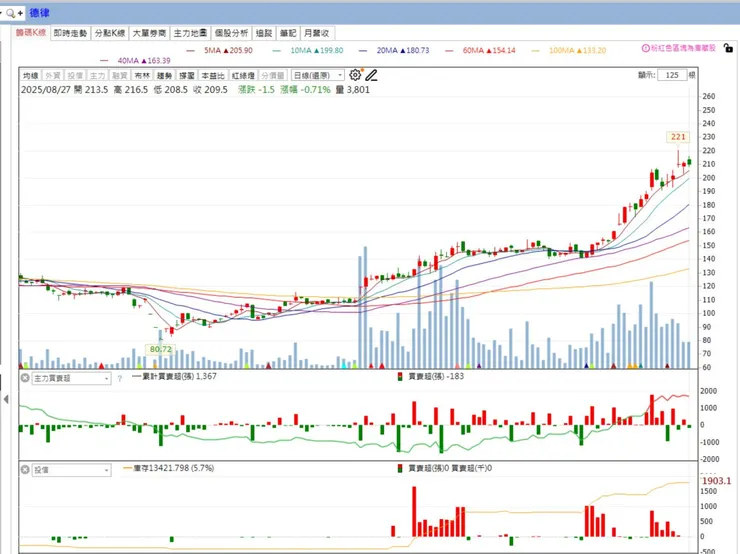The image size is (740, 554).
Task: Open the 日線(還原) period dropdown
Action: (x=318, y=76)
